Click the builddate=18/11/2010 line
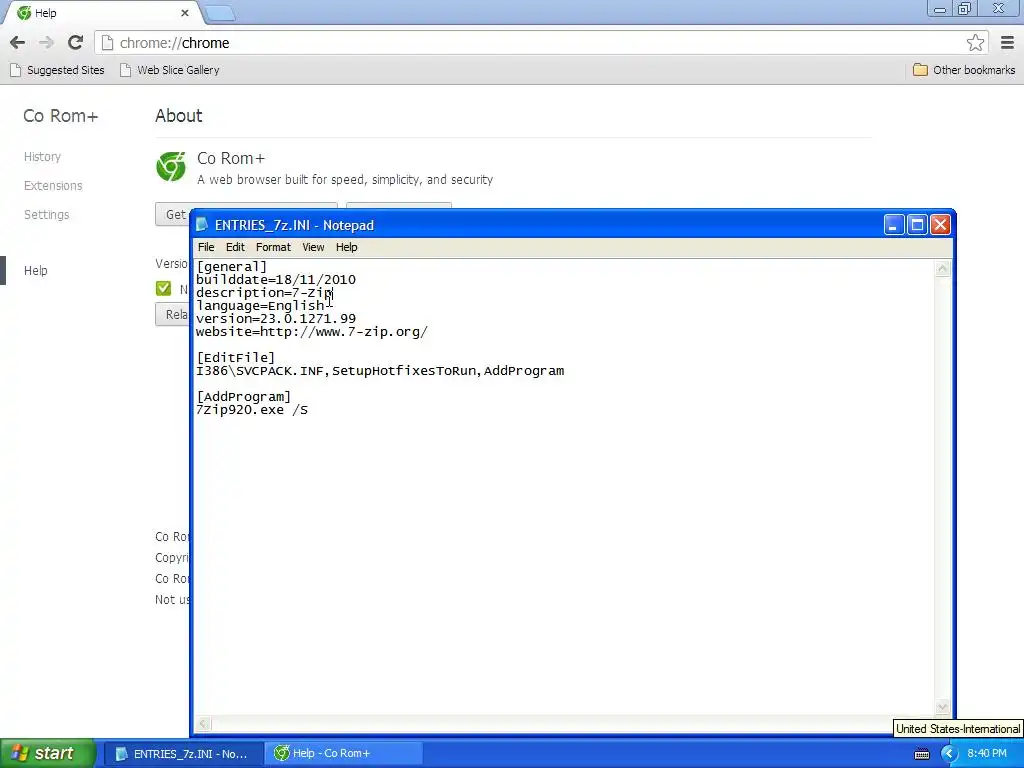 point(276,280)
